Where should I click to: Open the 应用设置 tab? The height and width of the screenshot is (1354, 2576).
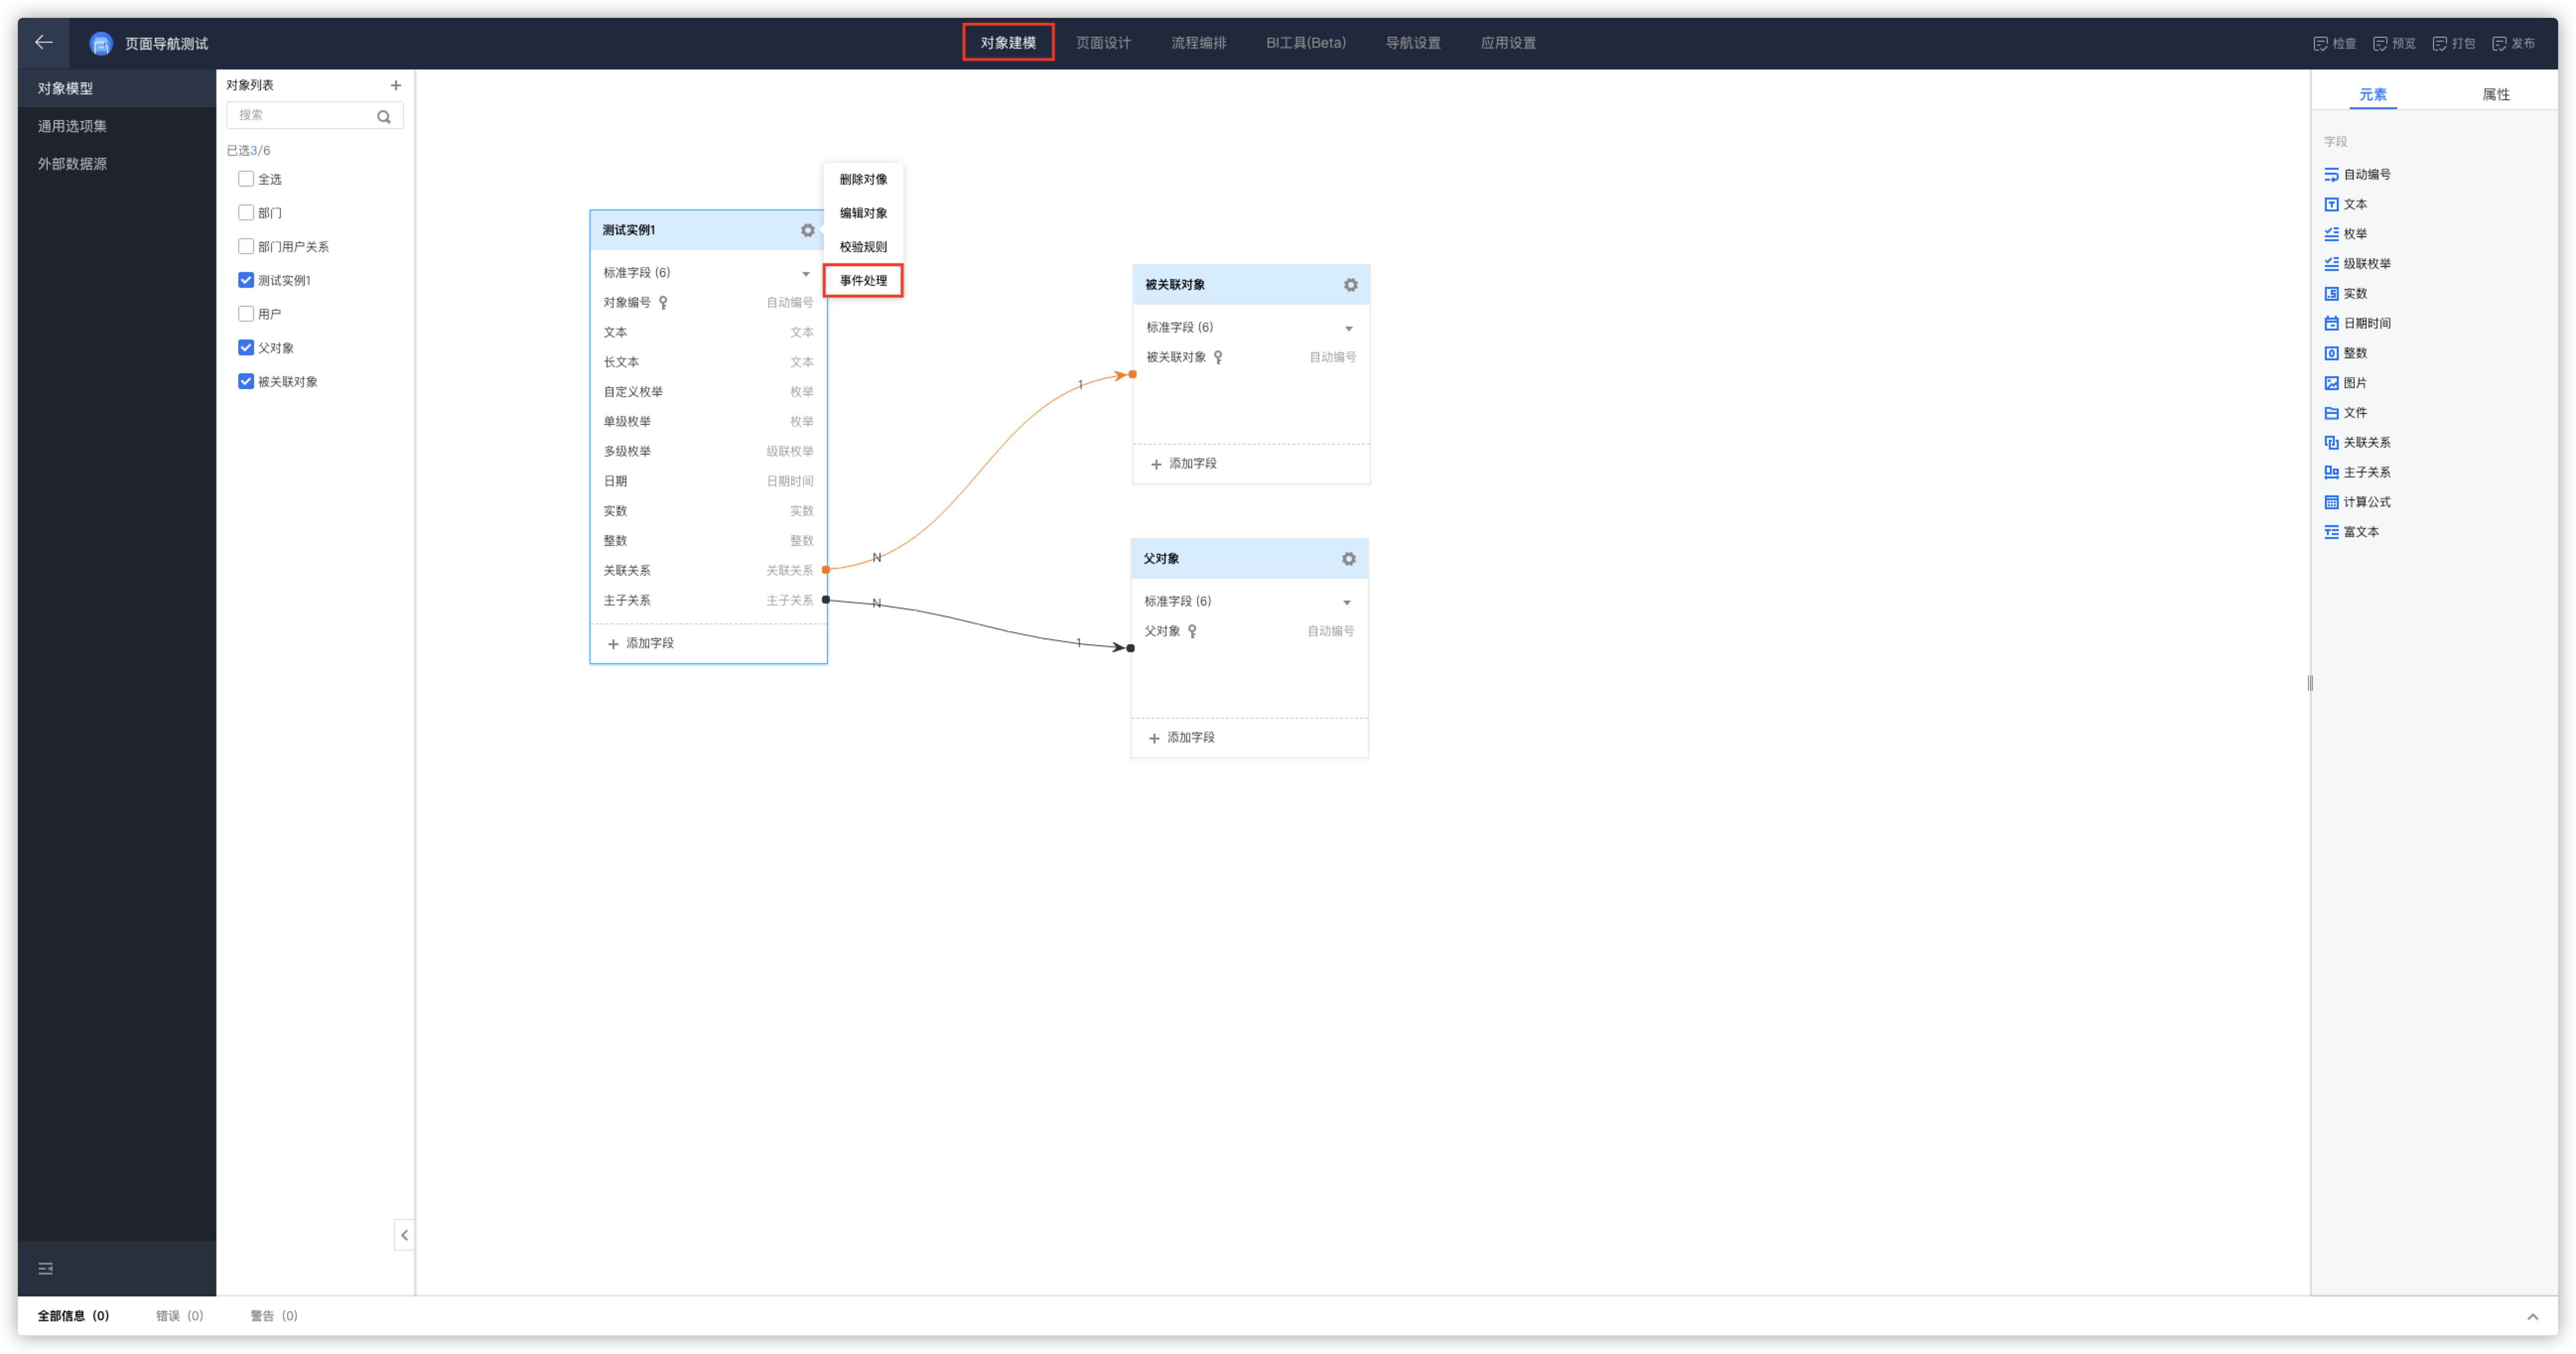[1508, 43]
